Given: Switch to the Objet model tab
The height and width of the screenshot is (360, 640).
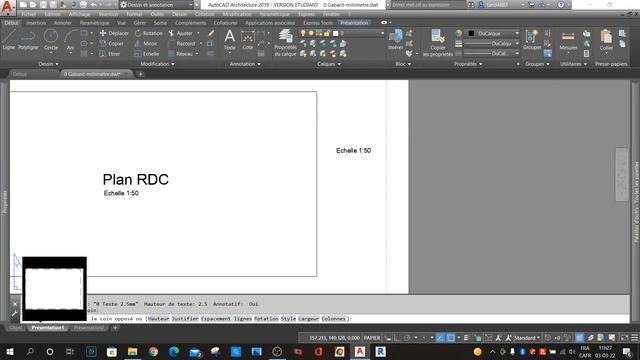Looking at the screenshot, I should pyautogui.click(x=16, y=328).
